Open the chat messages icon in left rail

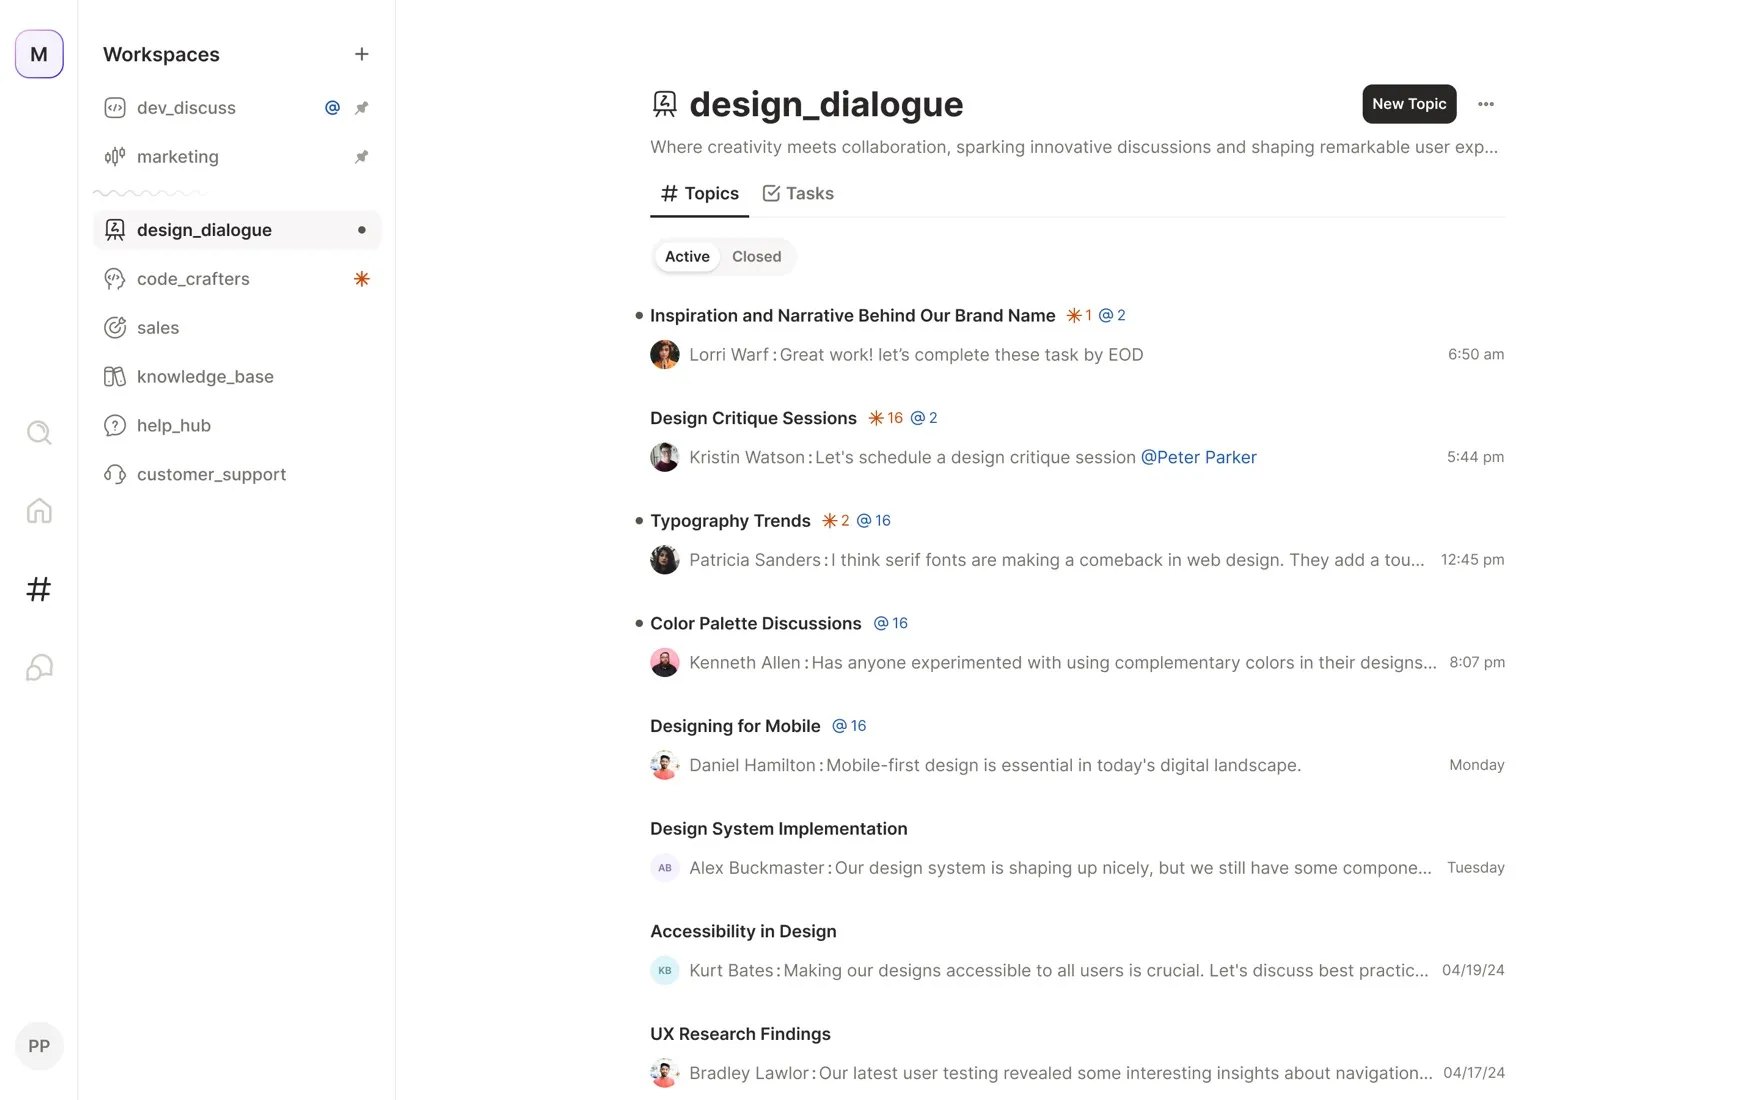pyautogui.click(x=39, y=667)
